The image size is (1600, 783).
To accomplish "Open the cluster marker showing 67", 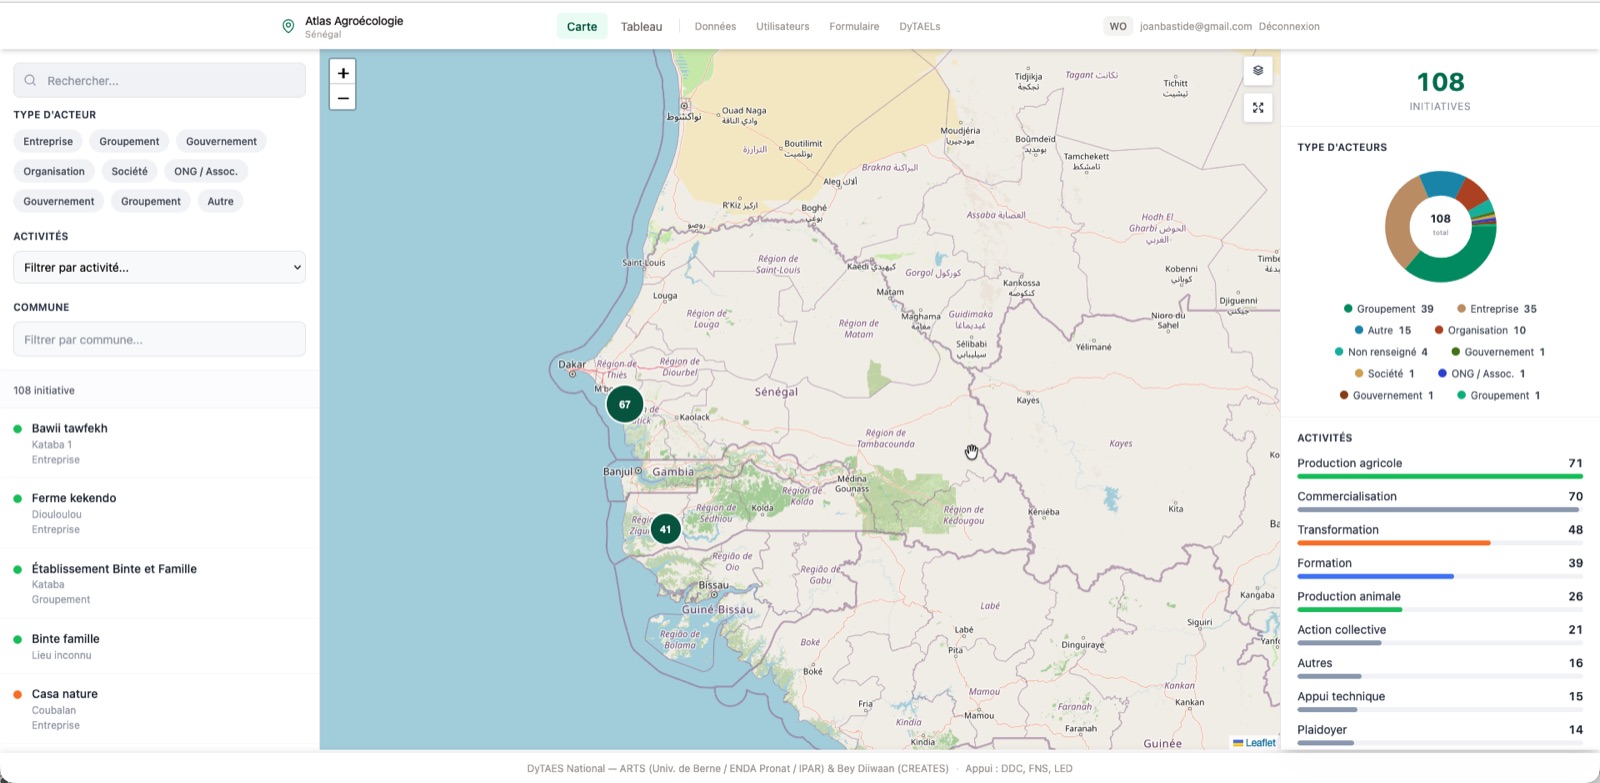I will [x=625, y=404].
